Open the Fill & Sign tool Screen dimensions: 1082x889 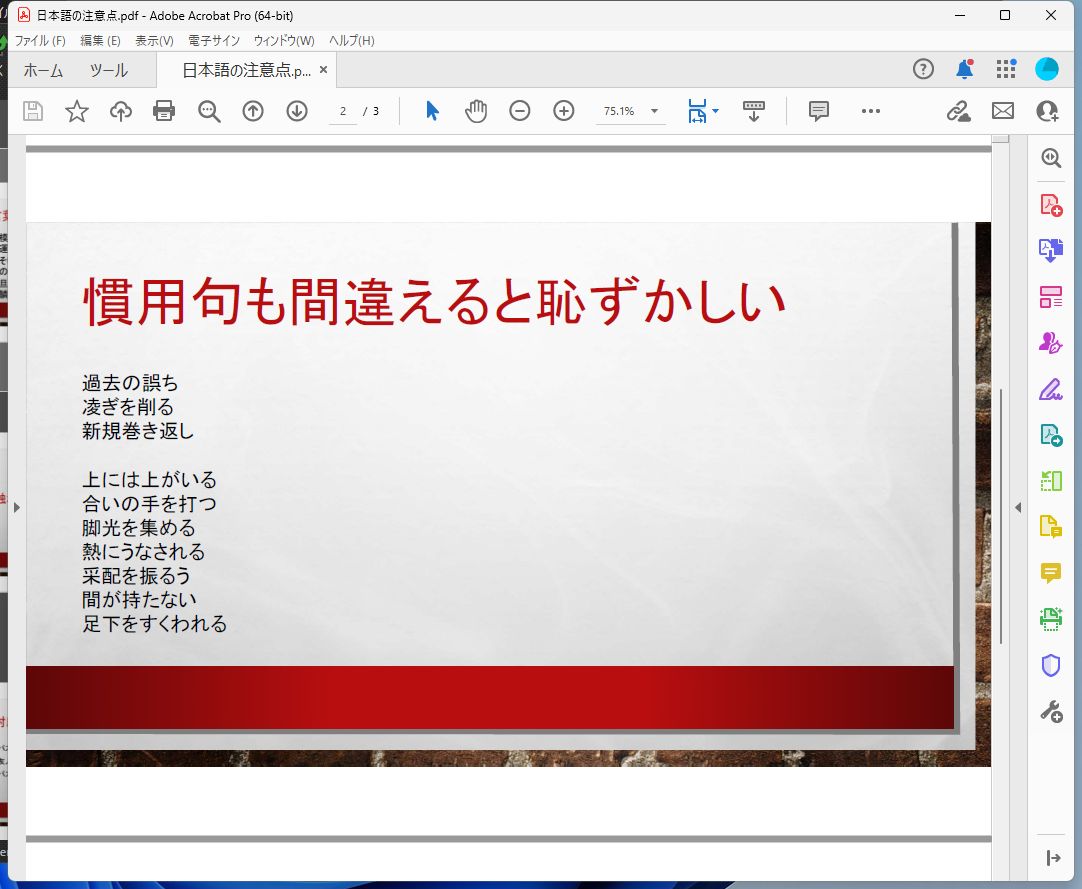point(1050,389)
